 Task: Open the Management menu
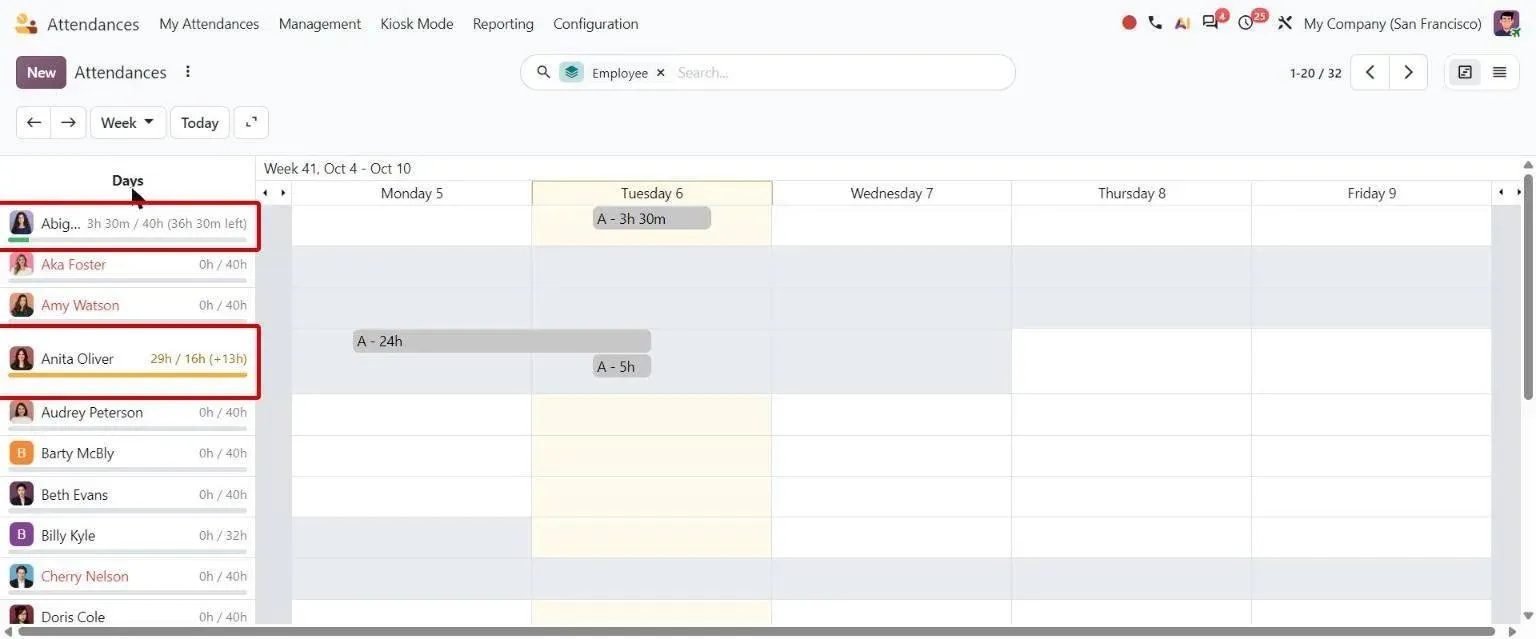[320, 23]
